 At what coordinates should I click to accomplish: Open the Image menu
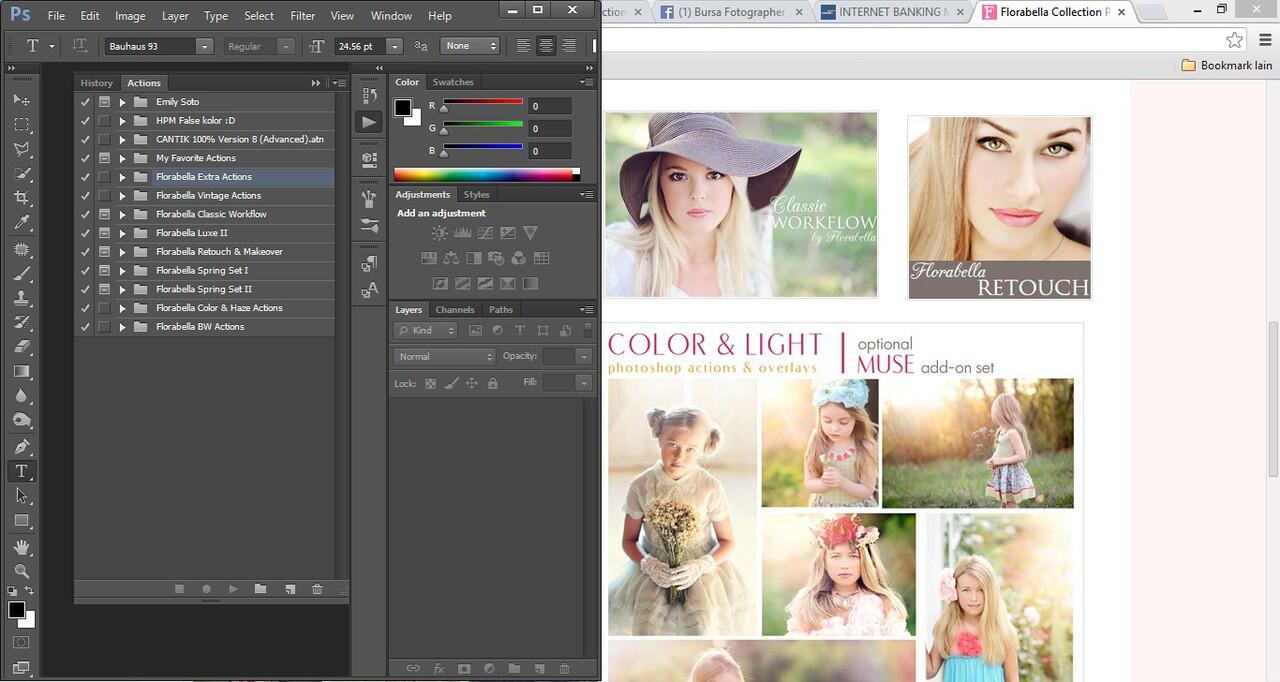pos(130,16)
